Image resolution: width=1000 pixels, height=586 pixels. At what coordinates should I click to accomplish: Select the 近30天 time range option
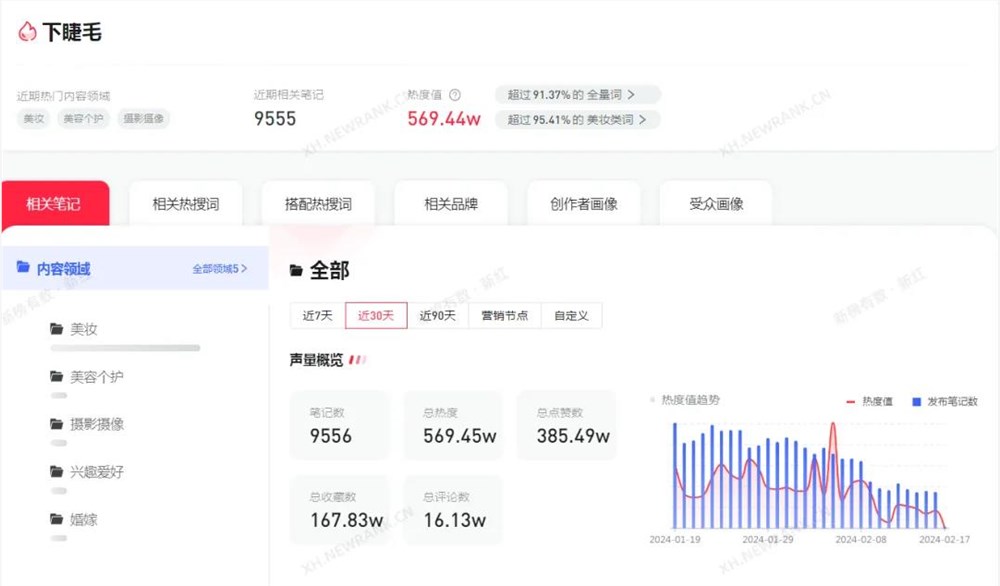[x=375, y=314]
